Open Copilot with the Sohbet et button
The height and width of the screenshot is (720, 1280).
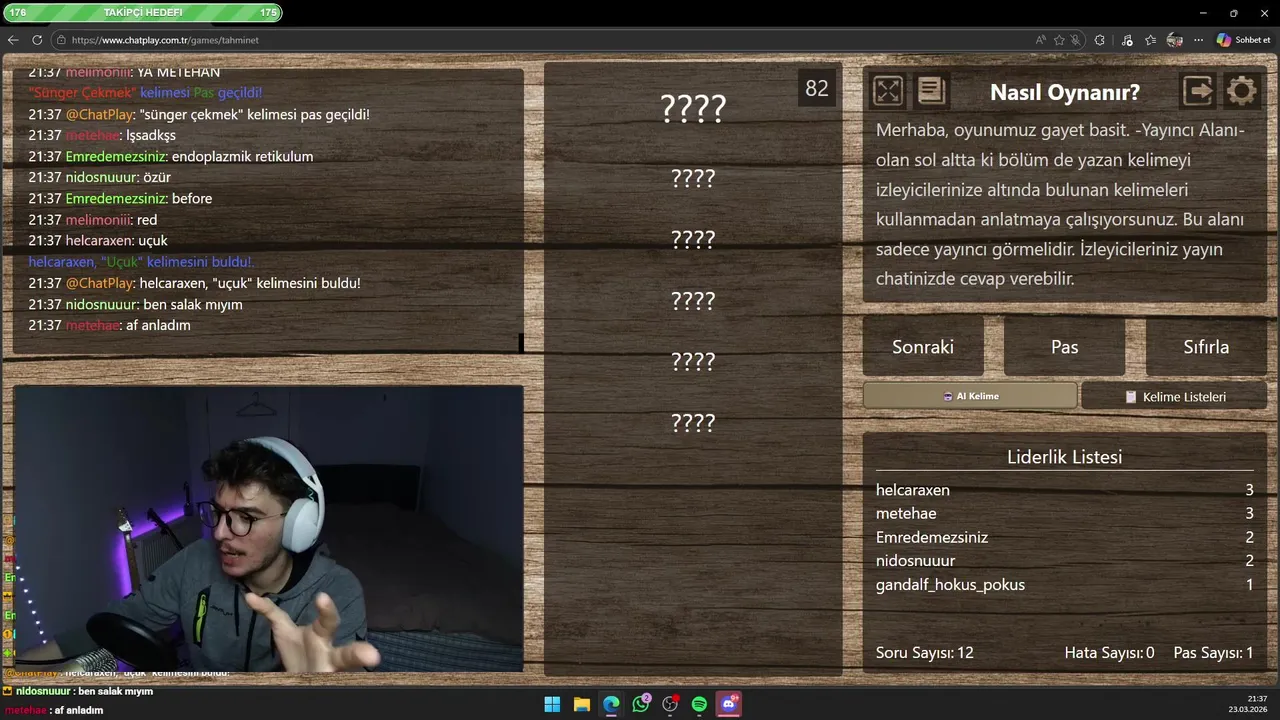point(1244,40)
